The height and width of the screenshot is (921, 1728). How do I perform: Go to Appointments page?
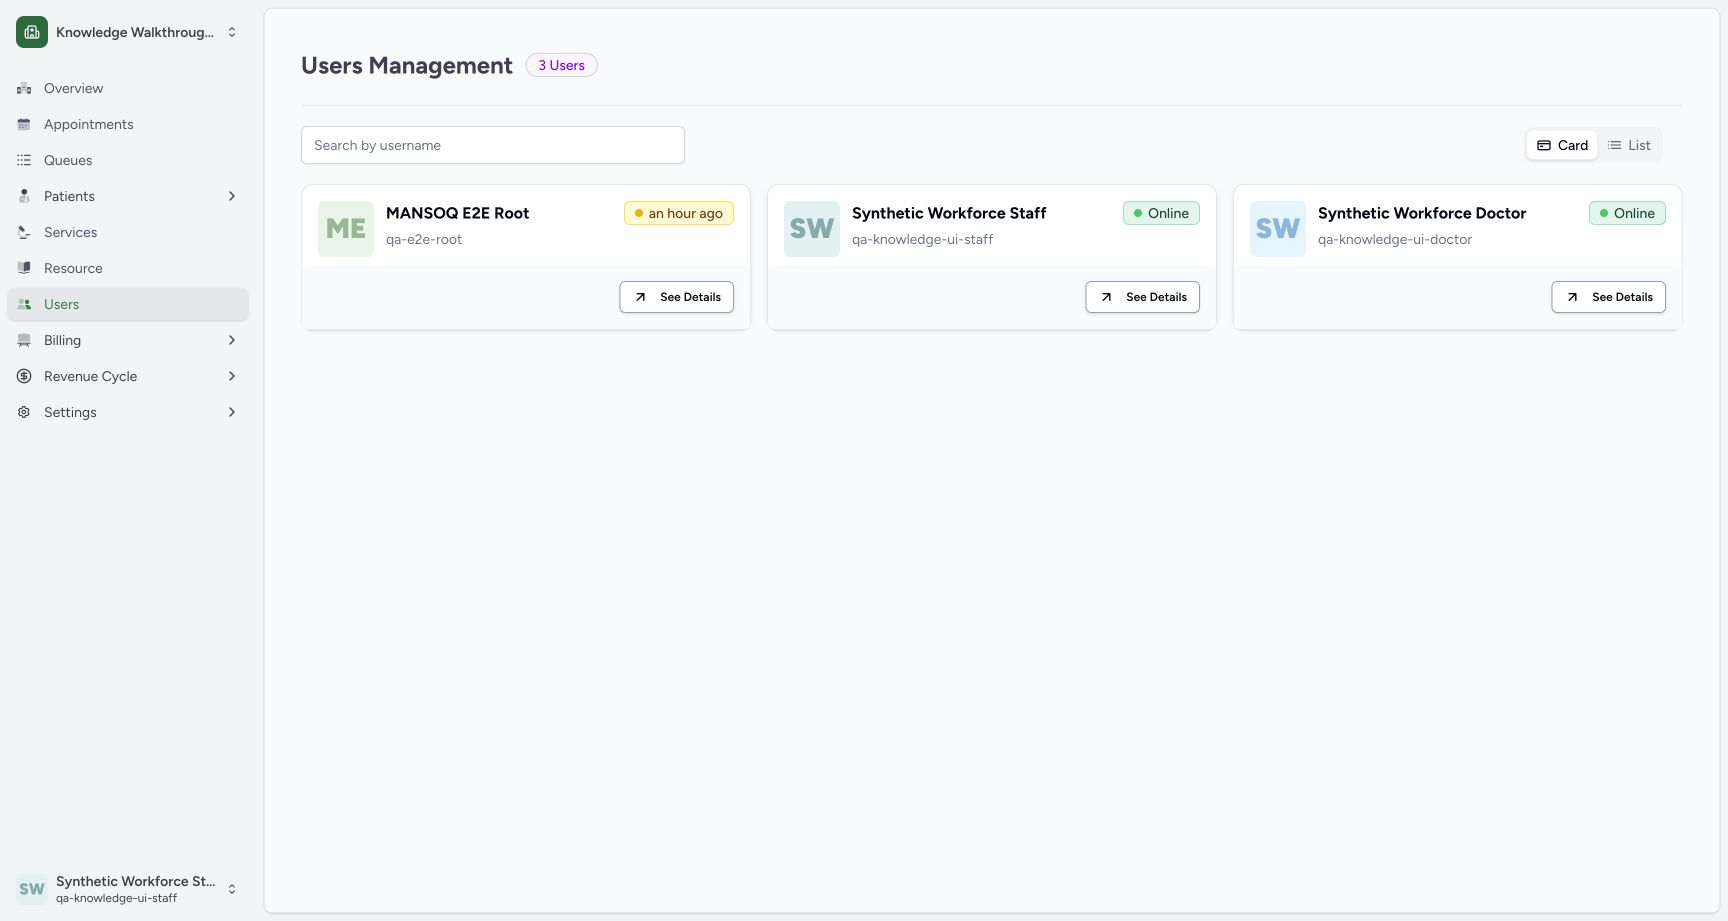[x=128, y=125]
